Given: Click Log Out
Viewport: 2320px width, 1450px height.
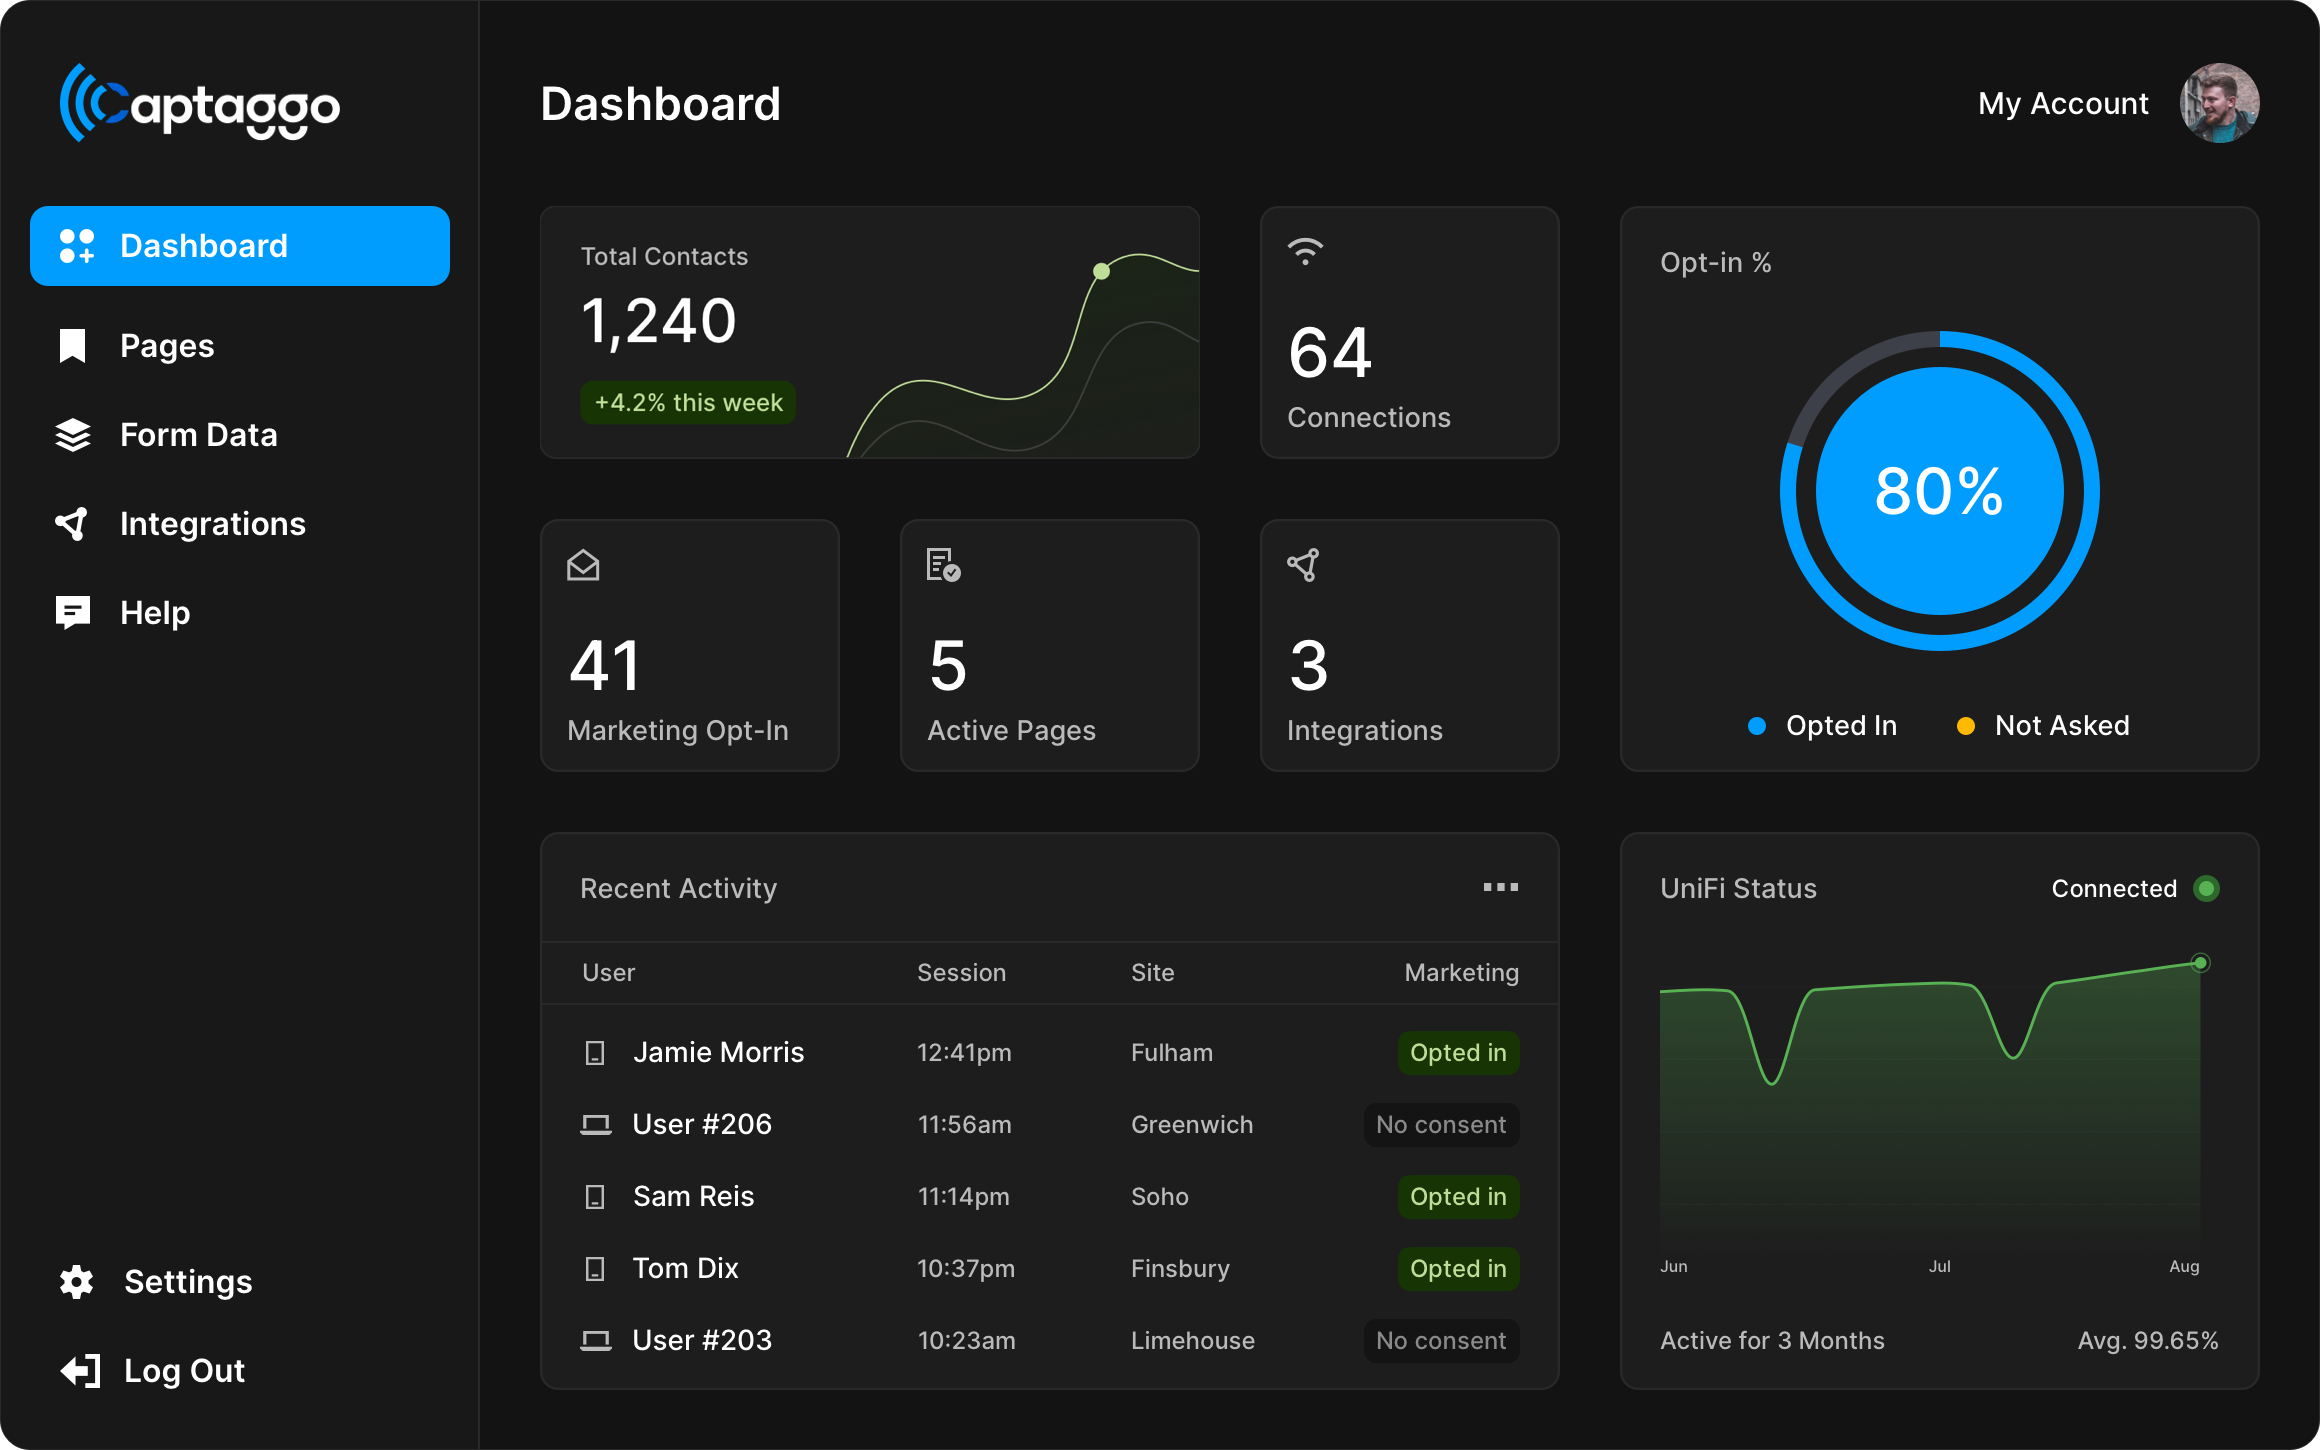Looking at the screenshot, I should point(184,1371).
